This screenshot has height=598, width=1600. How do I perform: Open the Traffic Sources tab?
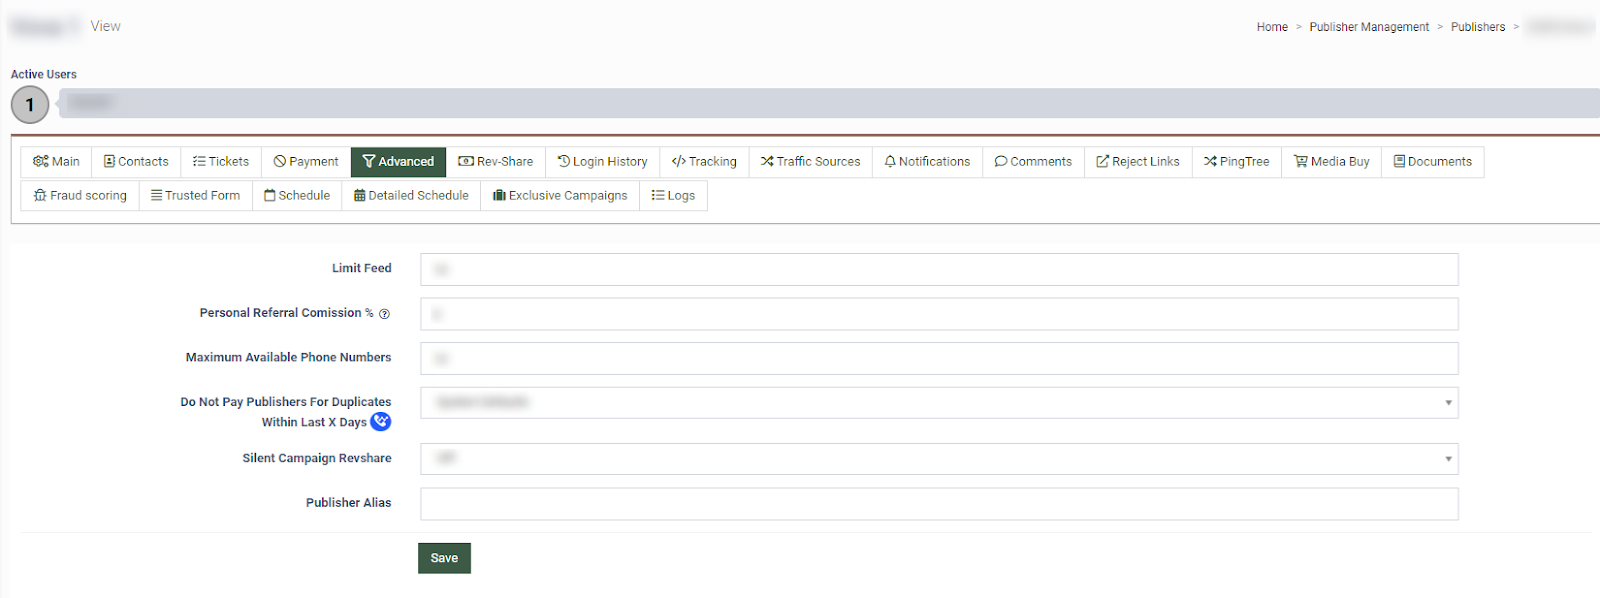810,162
